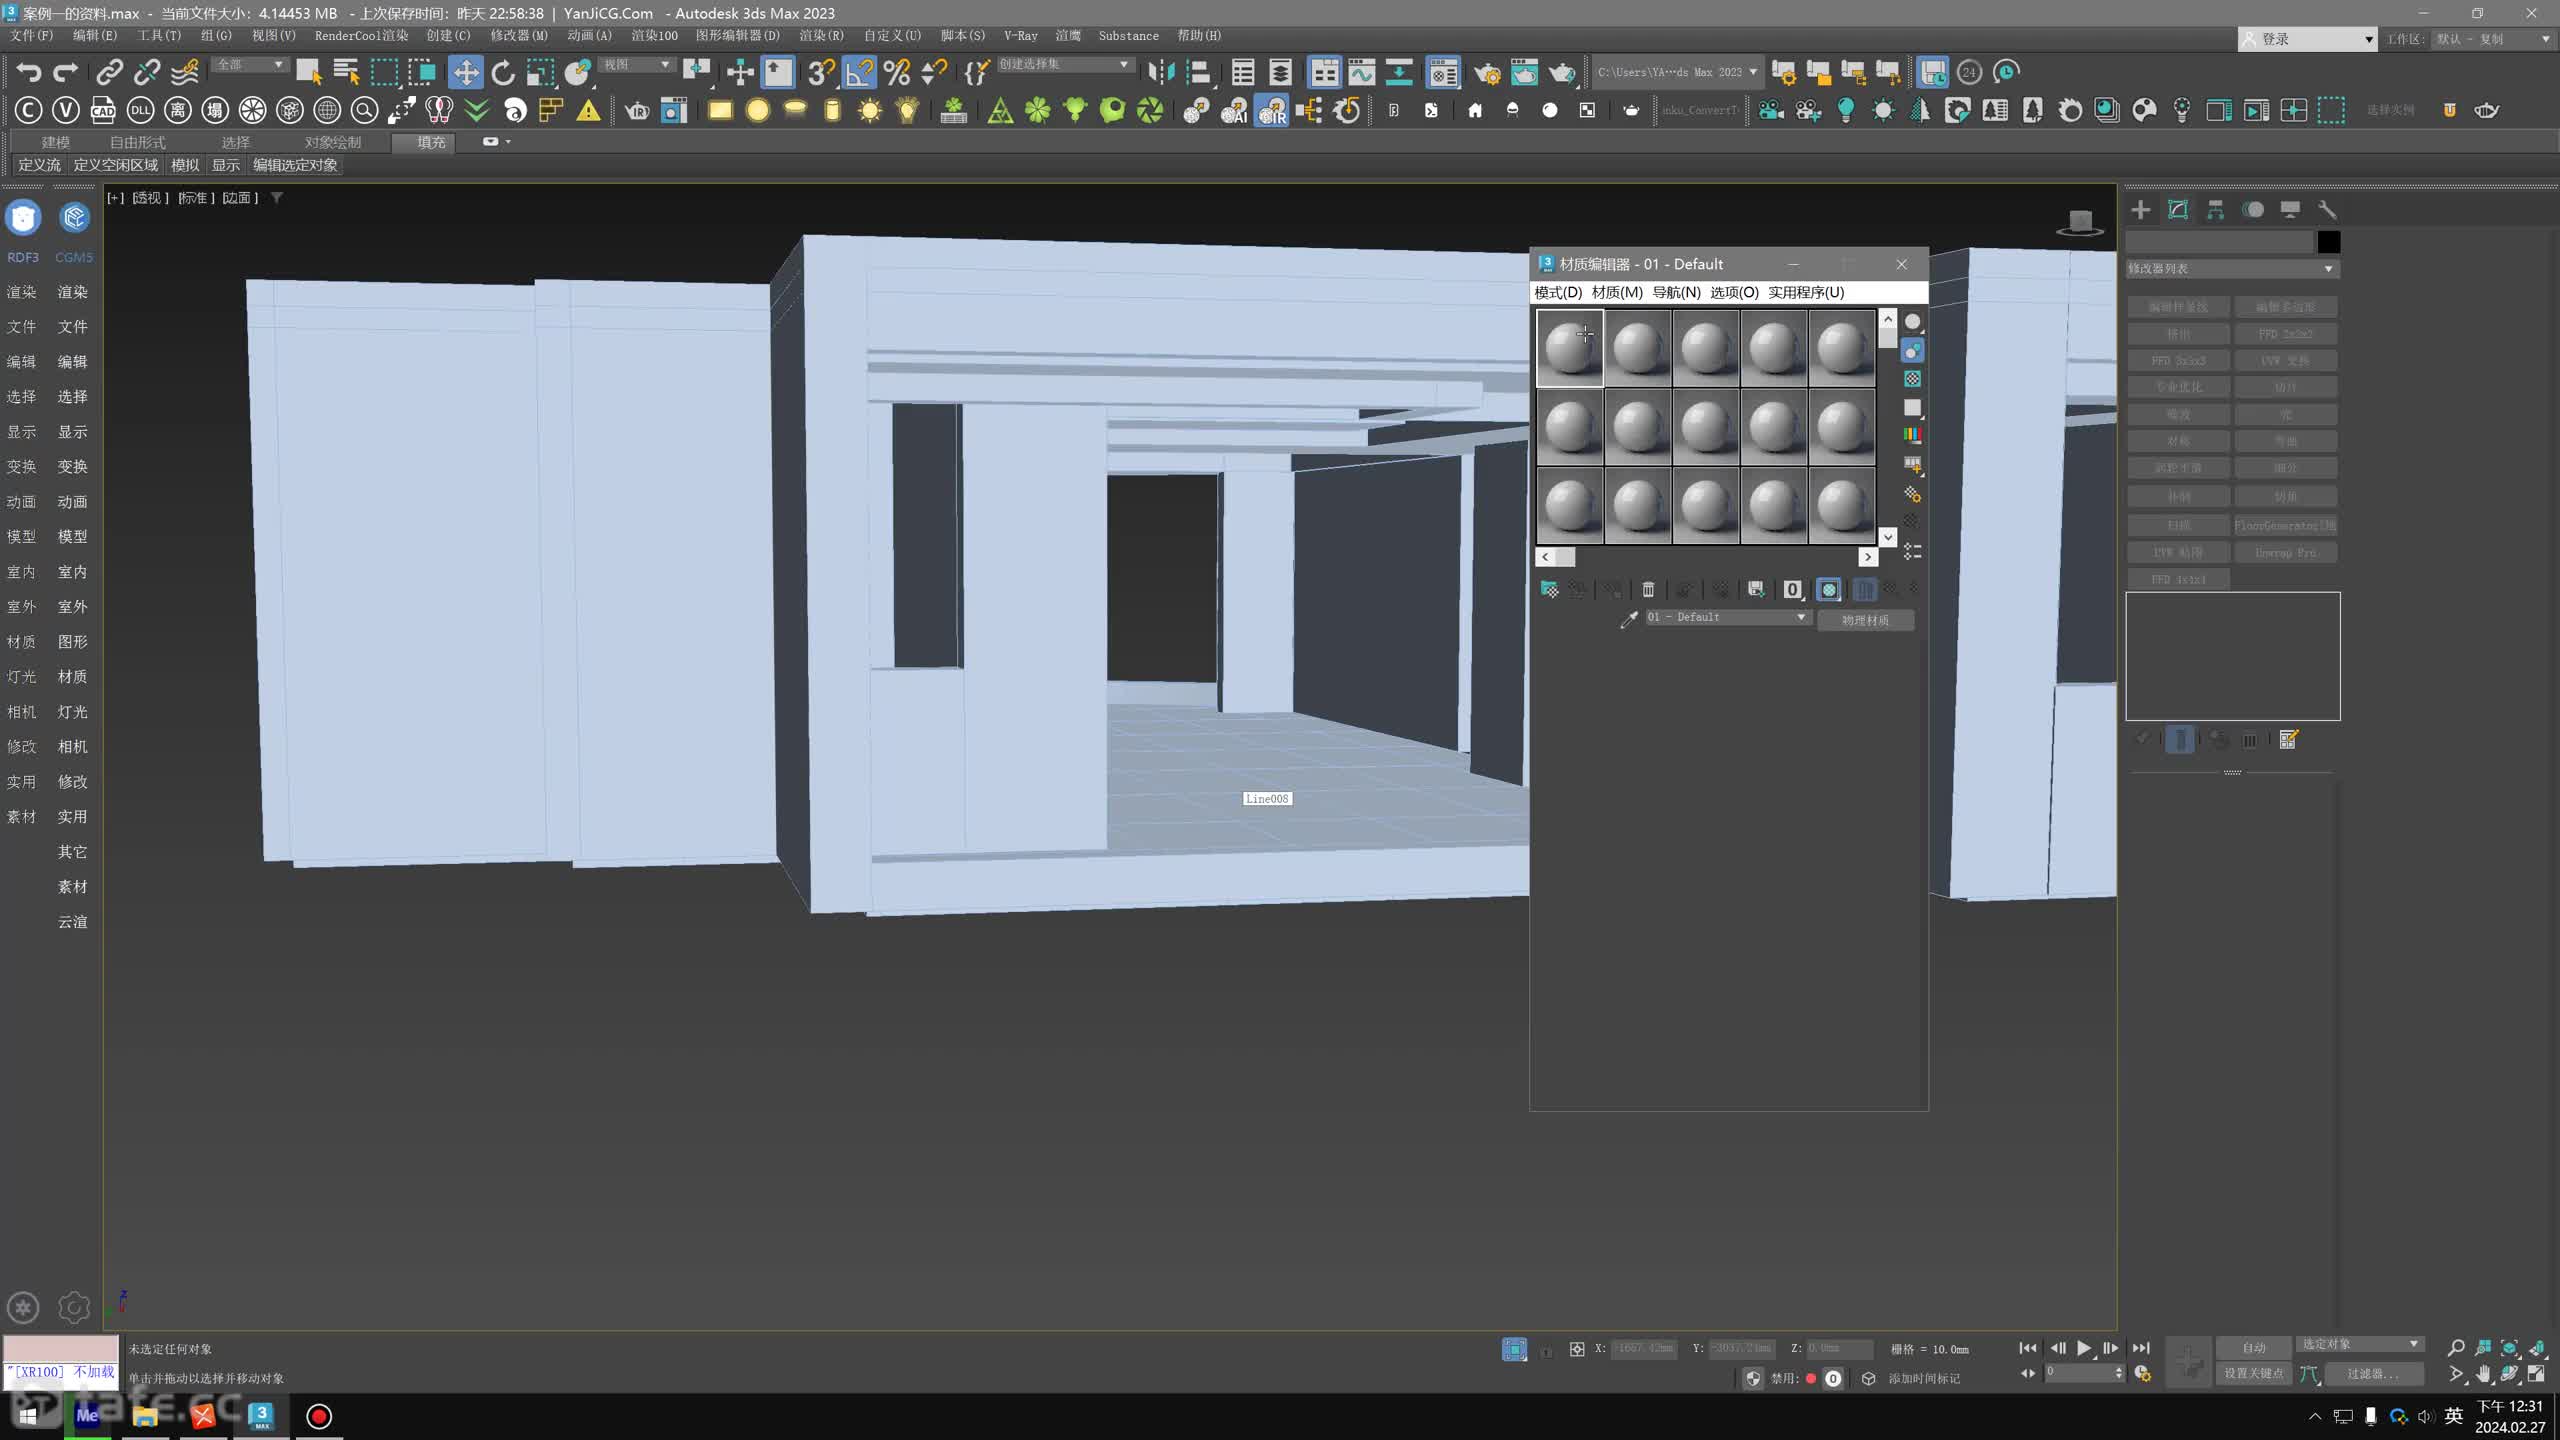Toggle the Percent Snap button
The image size is (2560, 1440).
[x=897, y=72]
